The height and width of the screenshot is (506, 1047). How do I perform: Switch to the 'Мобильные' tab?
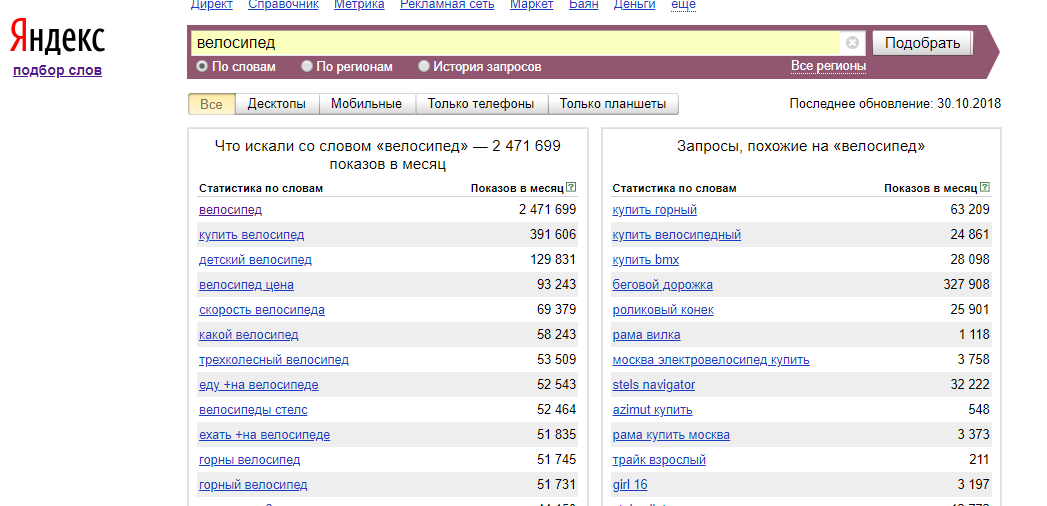click(x=367, y=103)
